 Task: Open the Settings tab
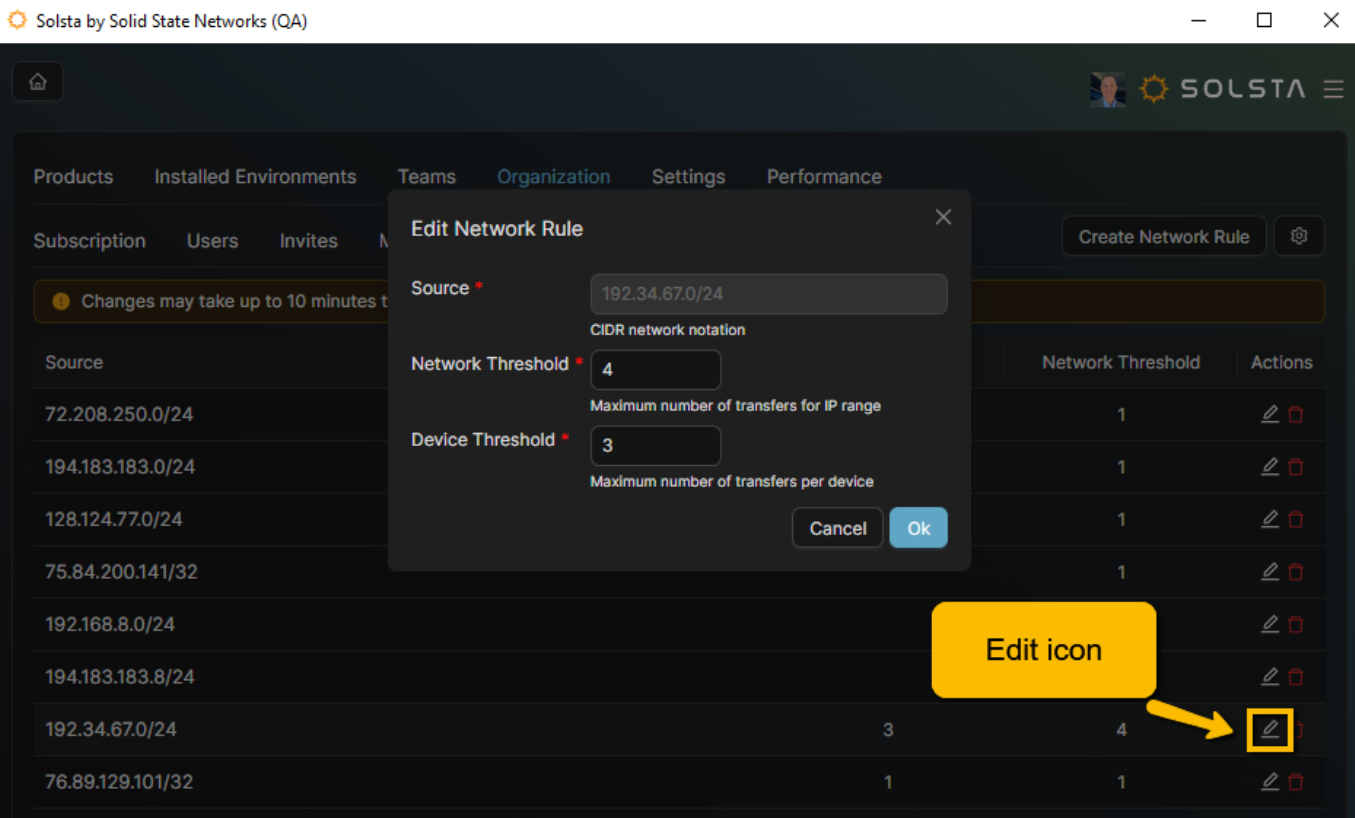coord(688,177)
